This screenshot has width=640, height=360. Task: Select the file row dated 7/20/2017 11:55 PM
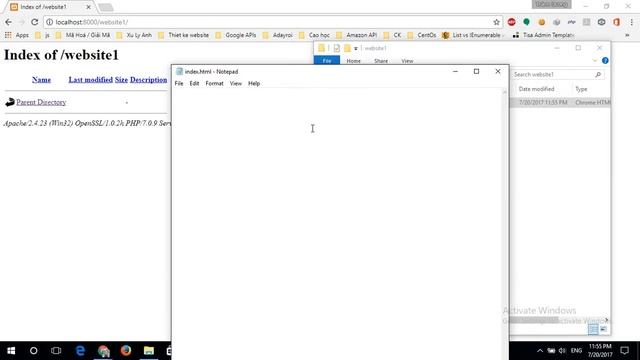tap(560, 102)
